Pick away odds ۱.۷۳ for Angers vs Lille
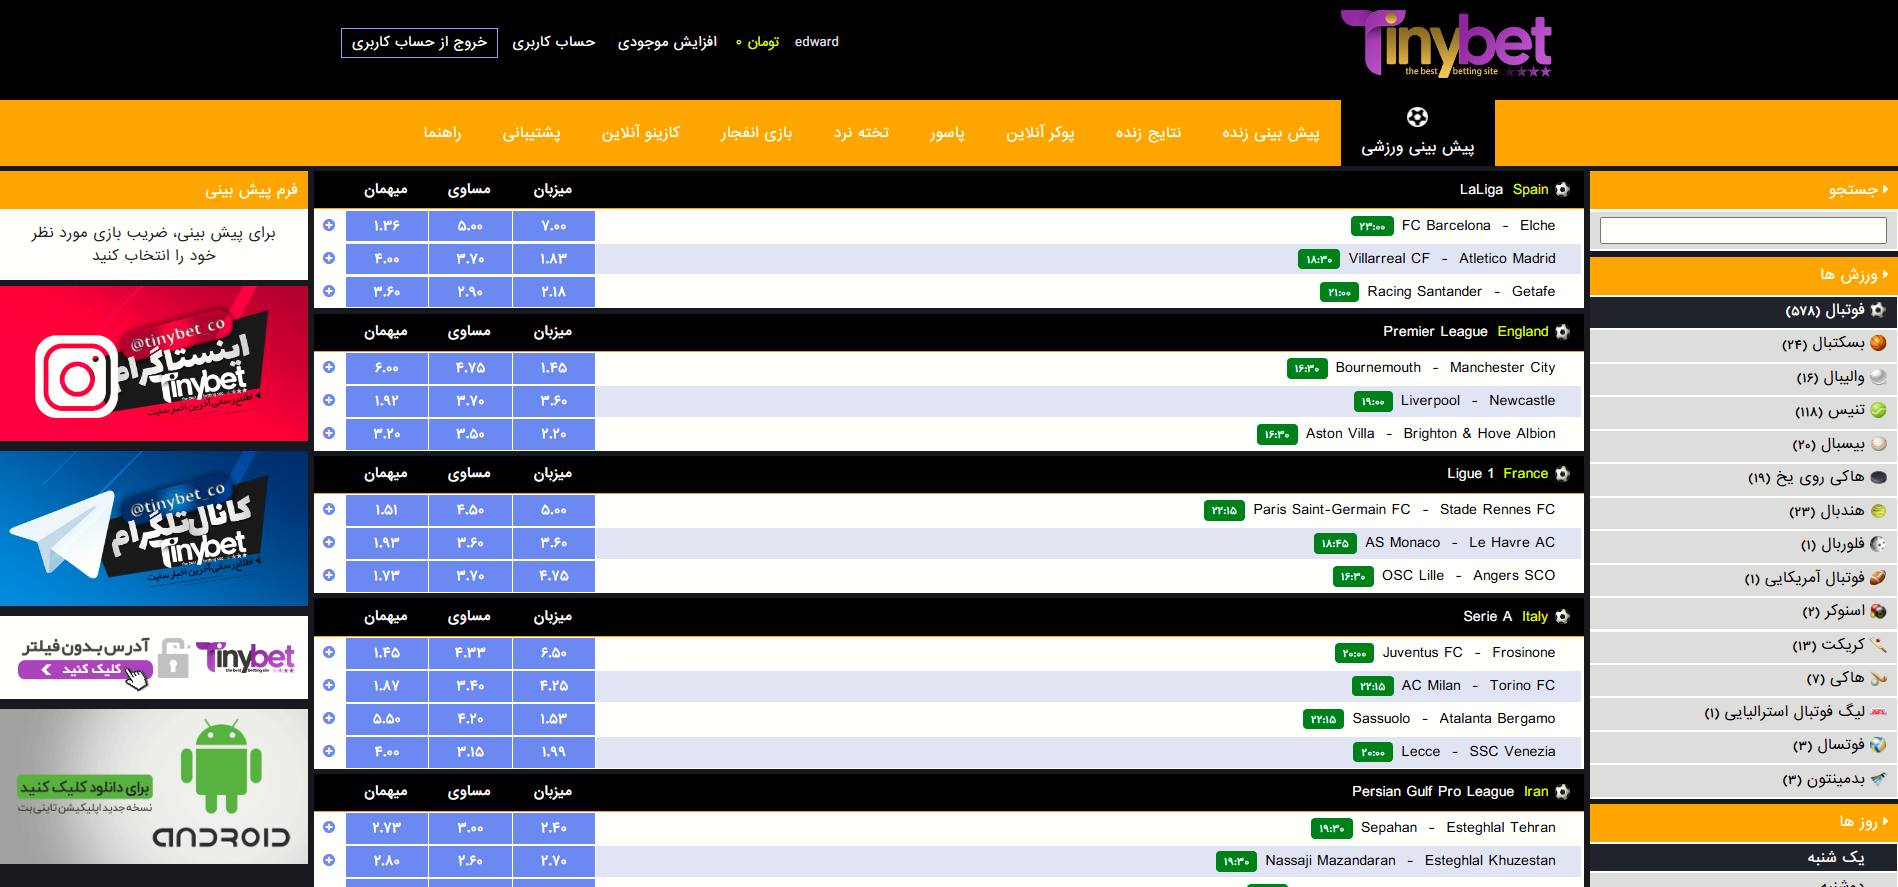Image resolution: width=1898 pixels, height=887 pixels. (387, 576)
